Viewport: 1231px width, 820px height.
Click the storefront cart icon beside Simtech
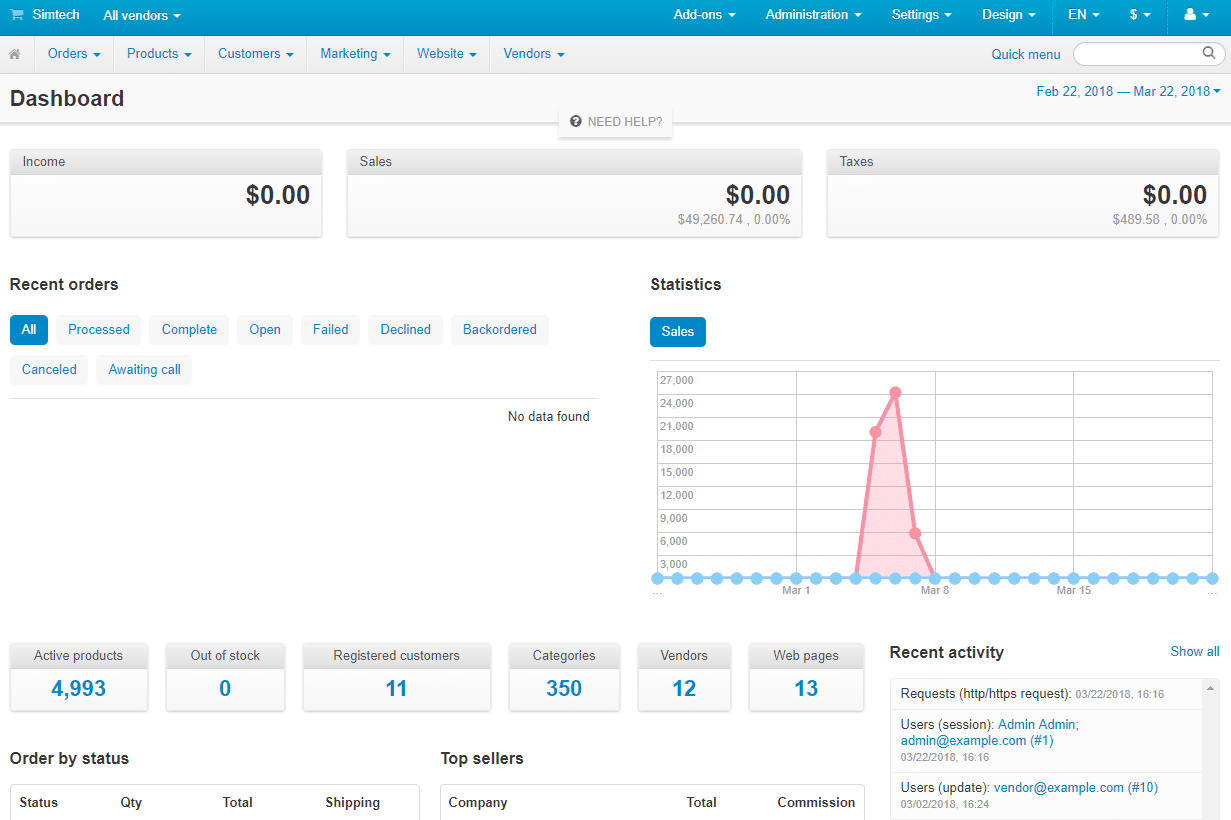coord(18,15)
